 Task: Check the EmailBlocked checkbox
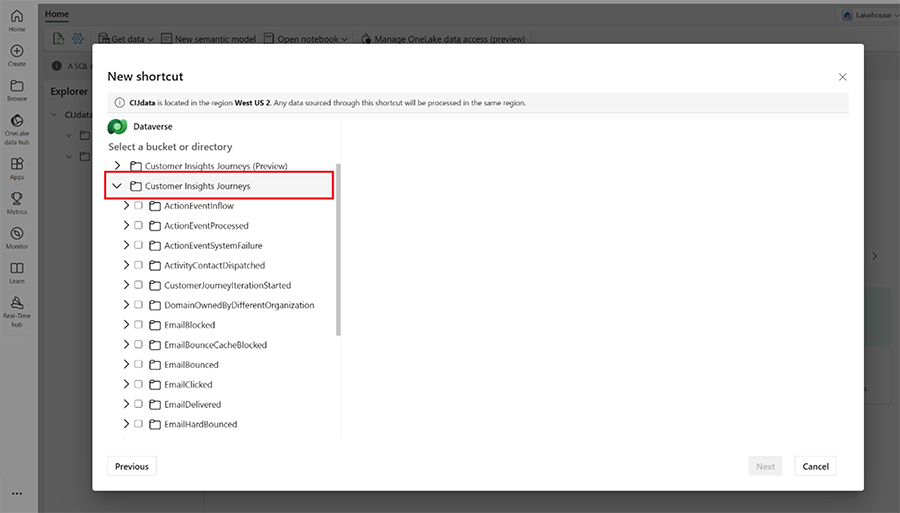[x=138, y=325]
